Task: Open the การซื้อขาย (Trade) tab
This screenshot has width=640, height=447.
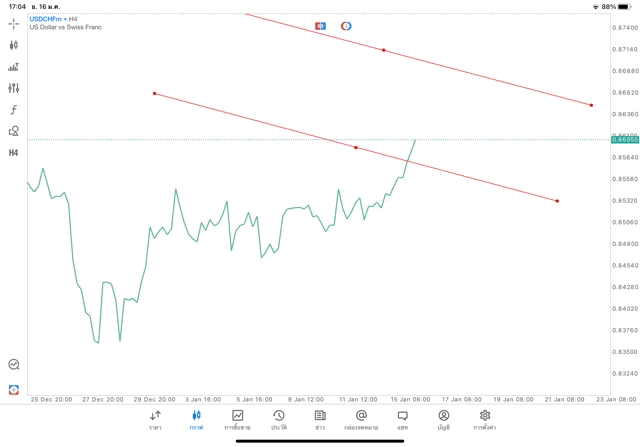Action: pyautogui.click(x=238, y=419)
